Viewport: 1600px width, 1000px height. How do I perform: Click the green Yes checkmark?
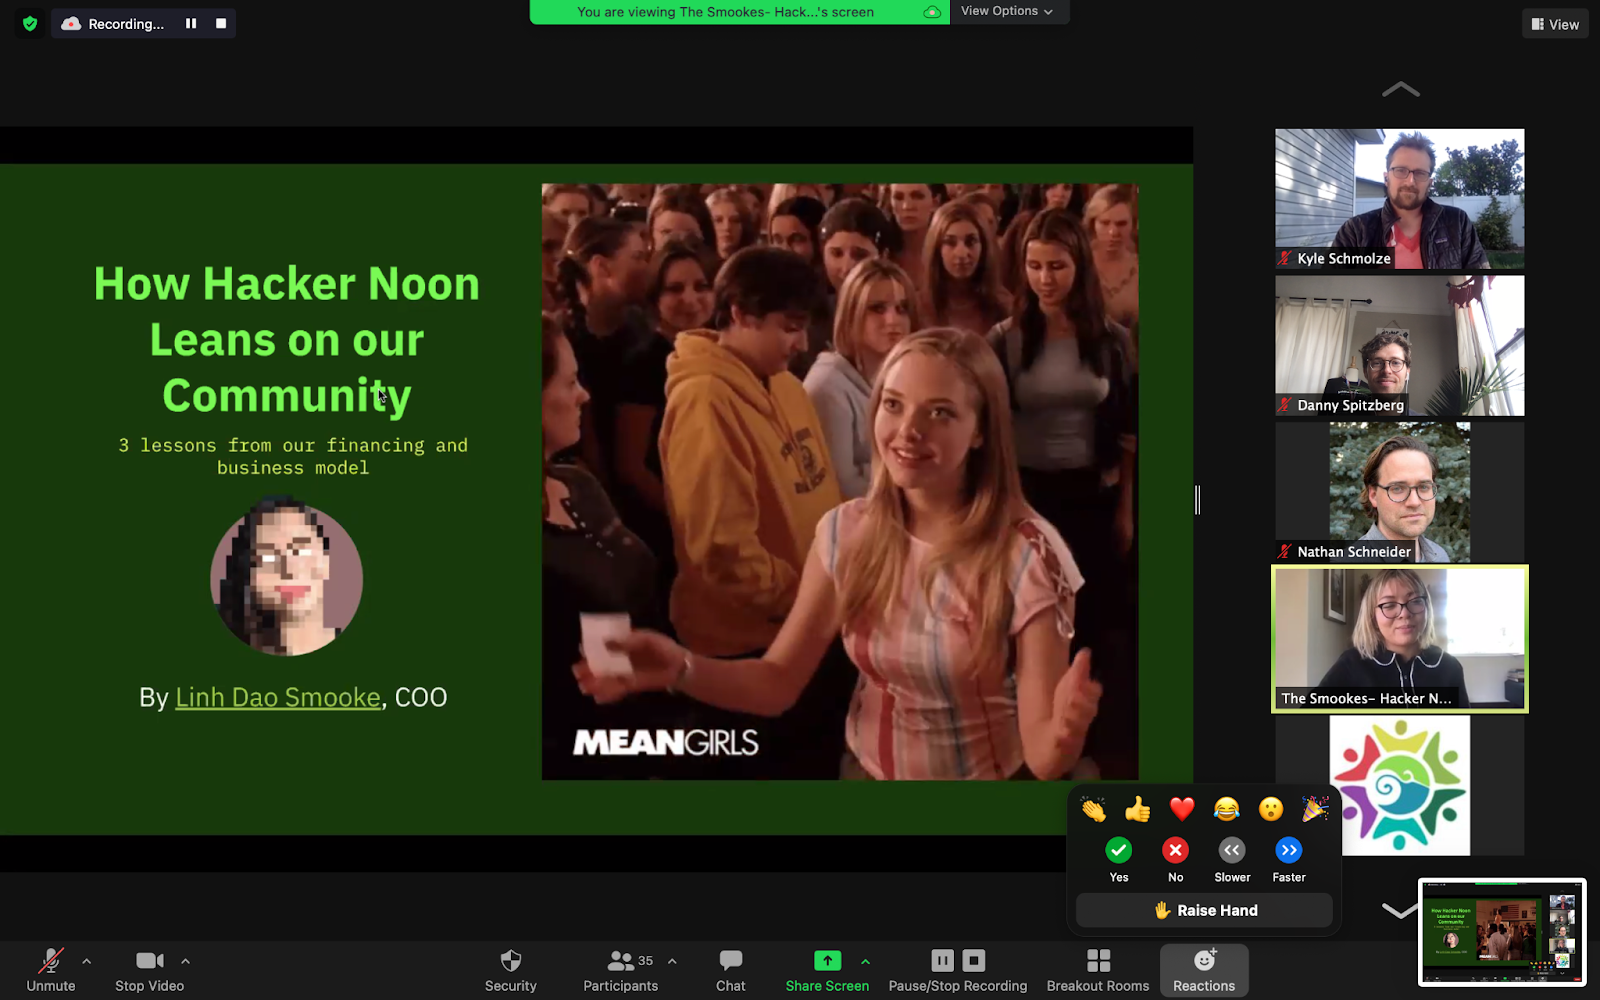1119,851
